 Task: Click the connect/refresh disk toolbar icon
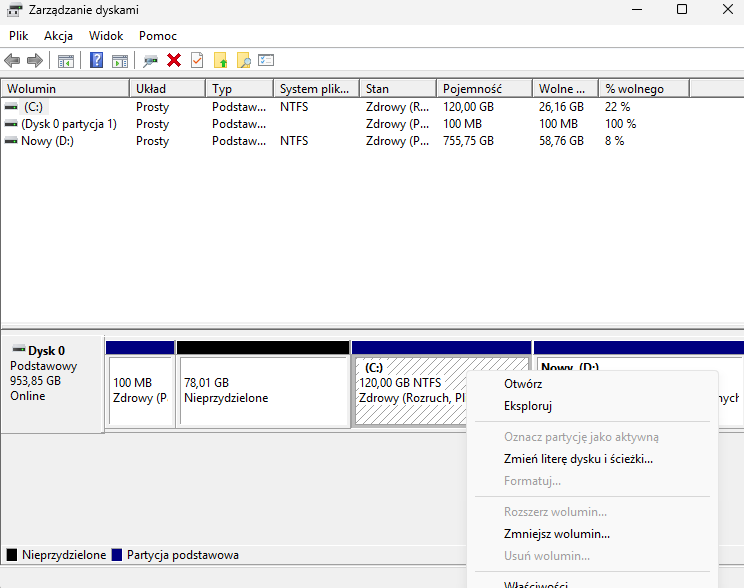pyautogui.click(x=150, y=61)
